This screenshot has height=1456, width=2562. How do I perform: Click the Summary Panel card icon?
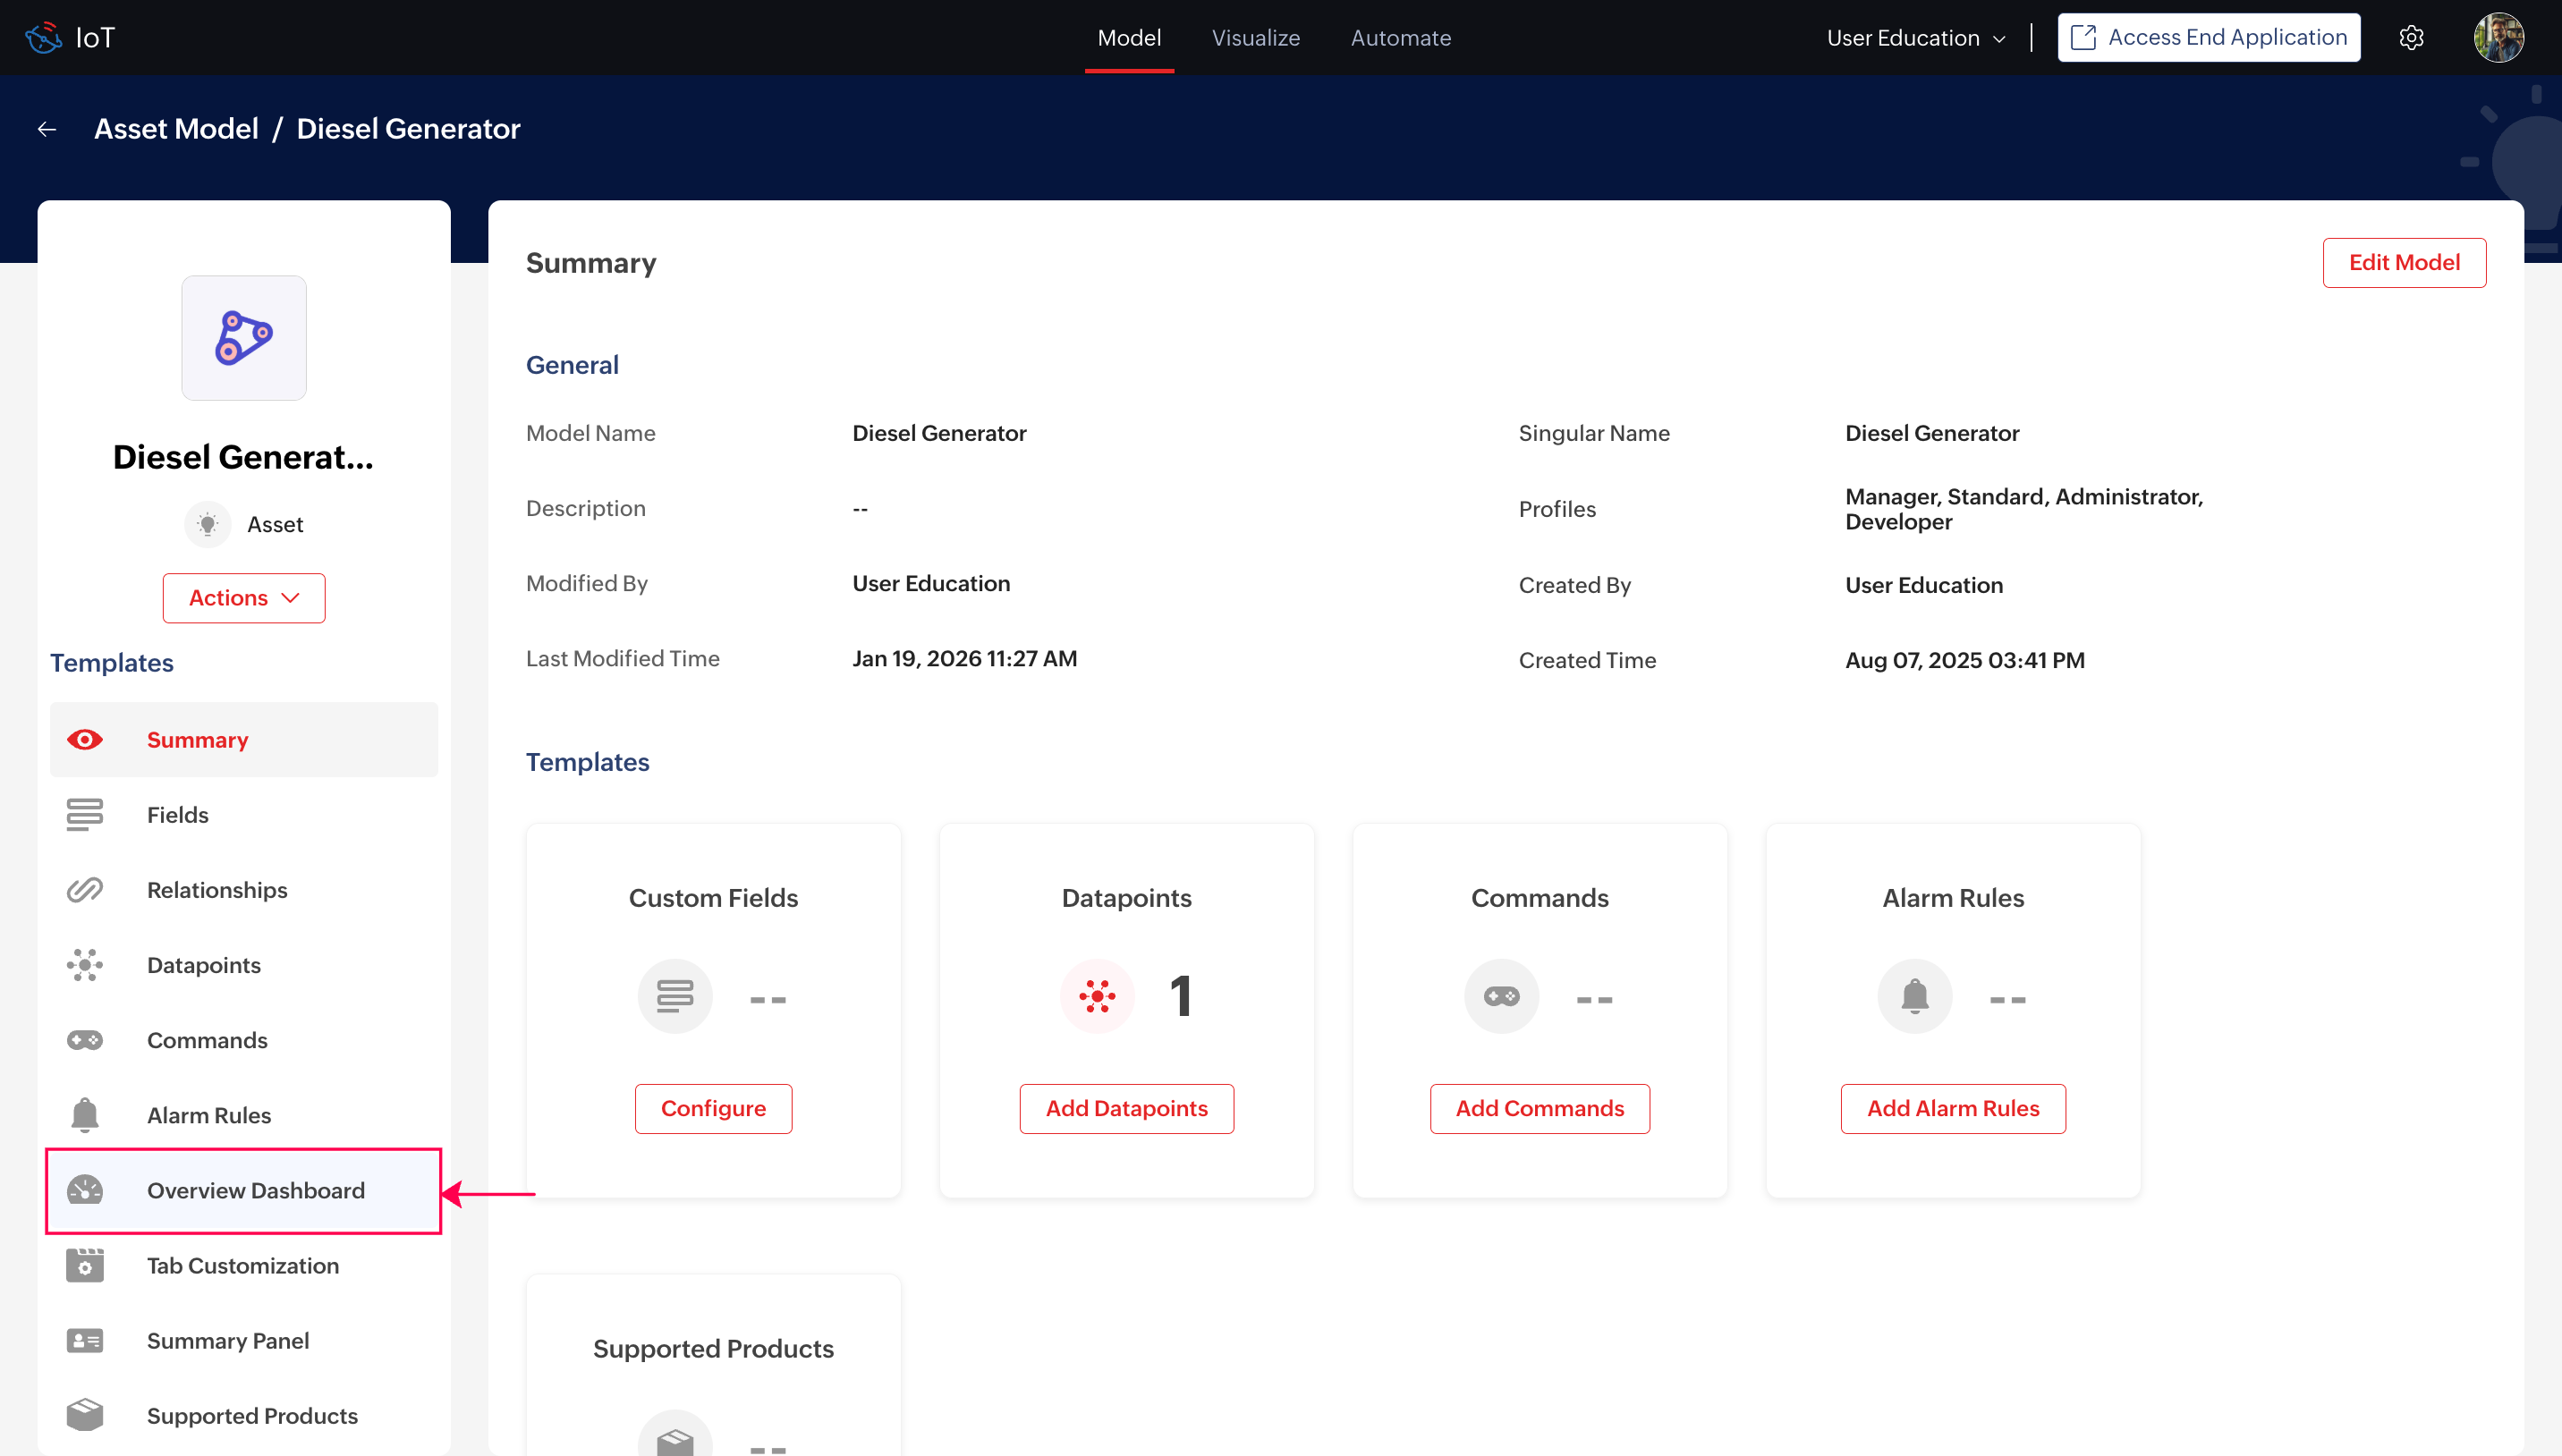coord(85,1340)
